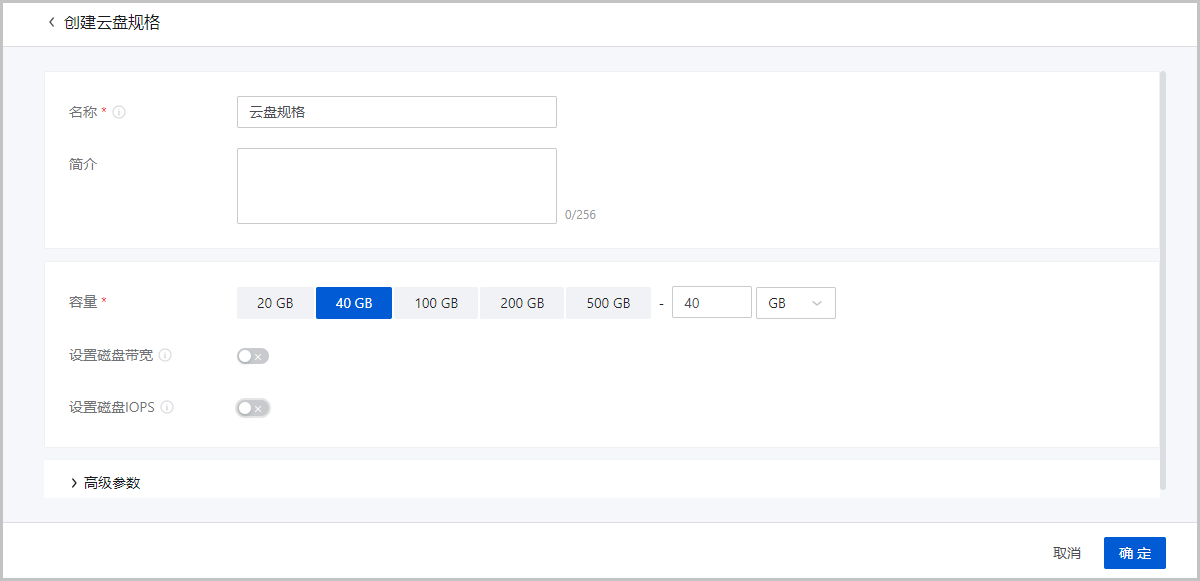Click into the 简介 description text area
Viewport: 1200px width, 581px height.
396,186
